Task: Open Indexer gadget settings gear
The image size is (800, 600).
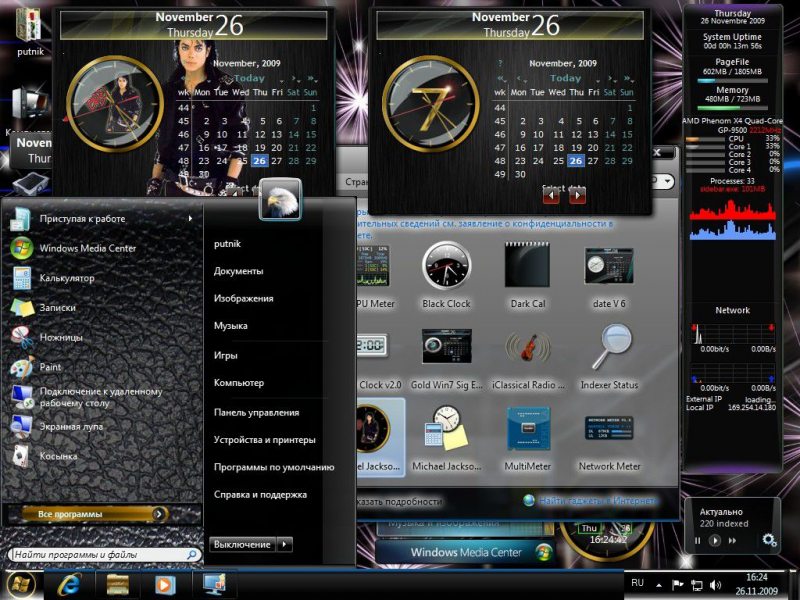Action: (769, 540)
